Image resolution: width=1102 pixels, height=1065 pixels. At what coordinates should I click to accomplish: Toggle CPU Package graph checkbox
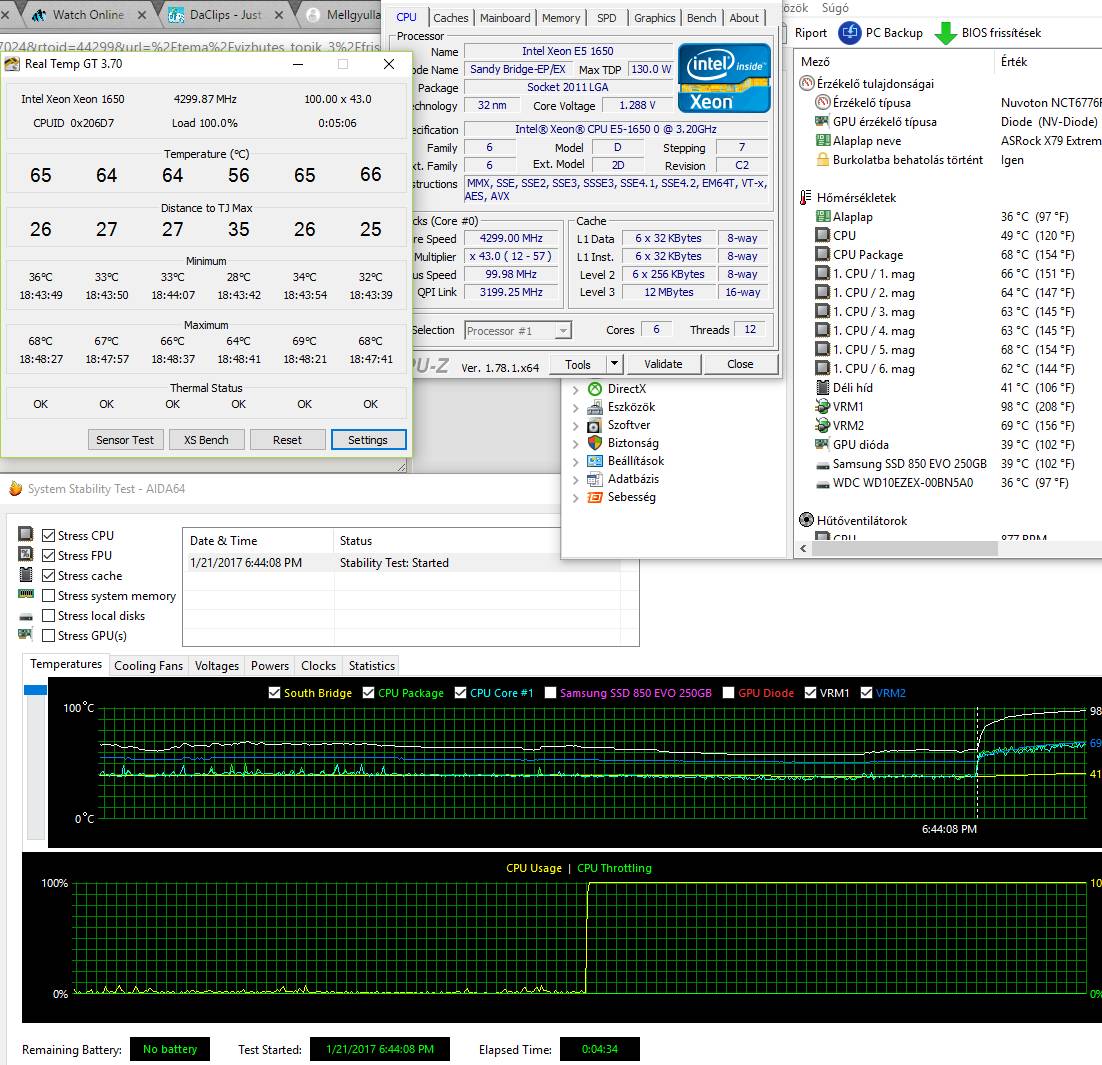coord(368,692)
